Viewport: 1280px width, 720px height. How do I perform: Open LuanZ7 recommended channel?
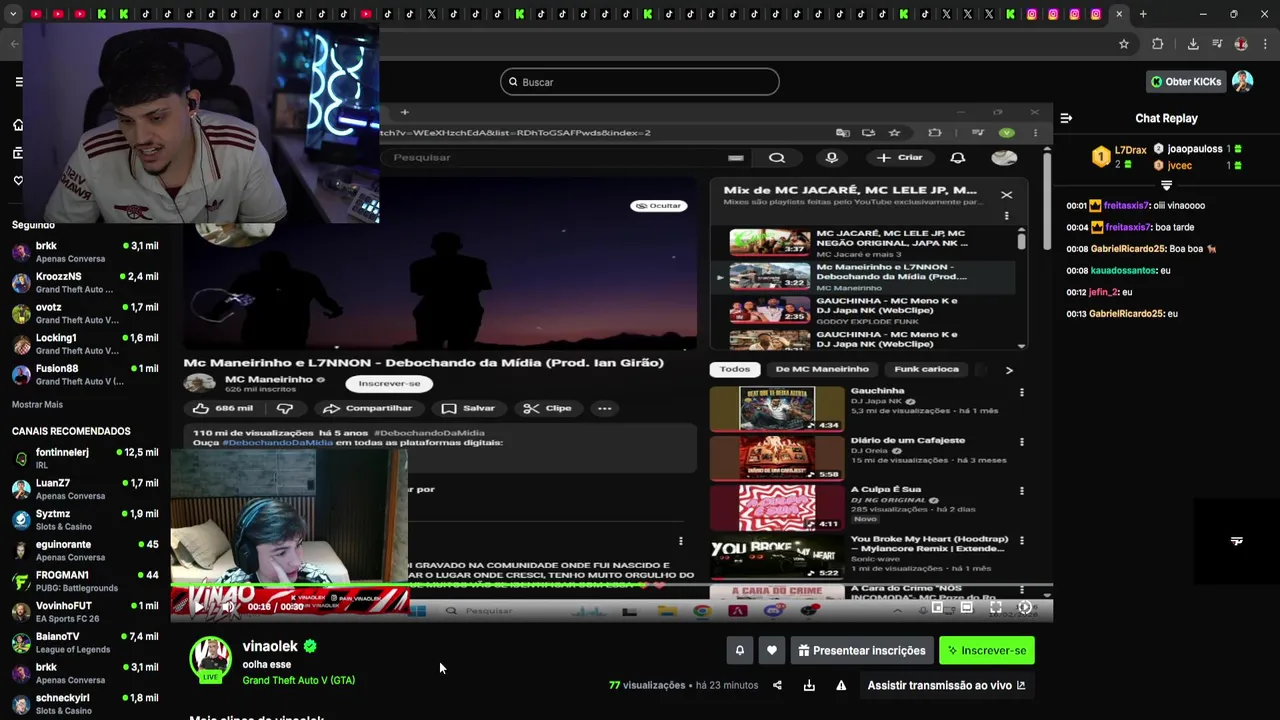[x=84, y=489]
